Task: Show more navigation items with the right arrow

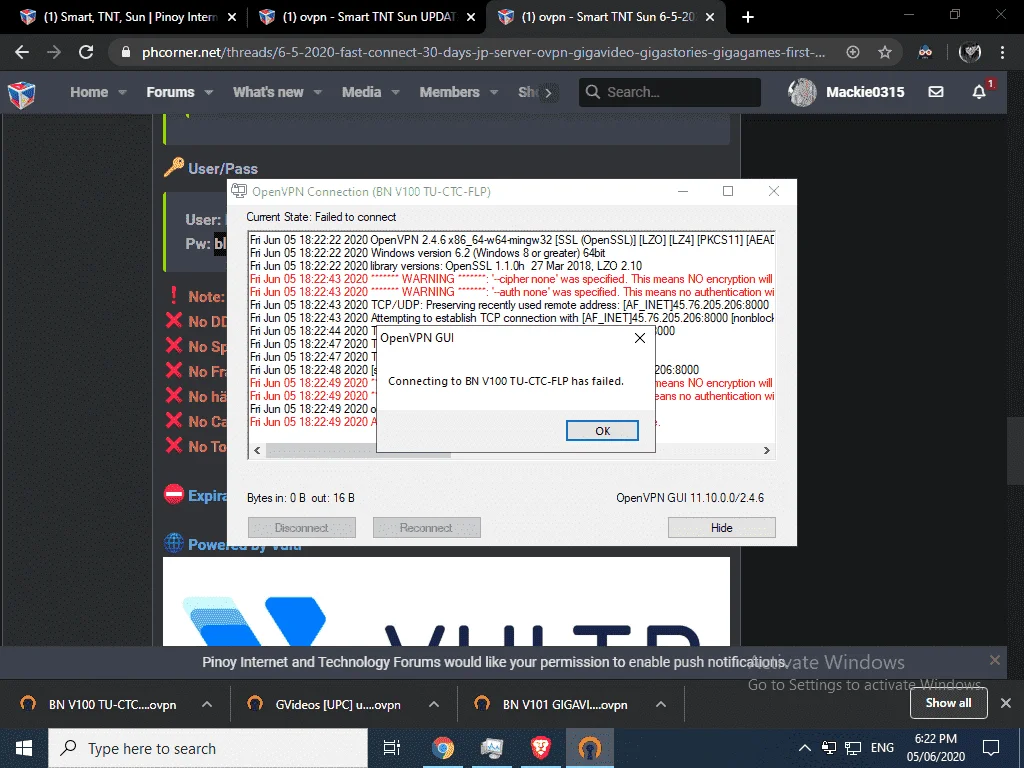Action: [x=548, y=93]
